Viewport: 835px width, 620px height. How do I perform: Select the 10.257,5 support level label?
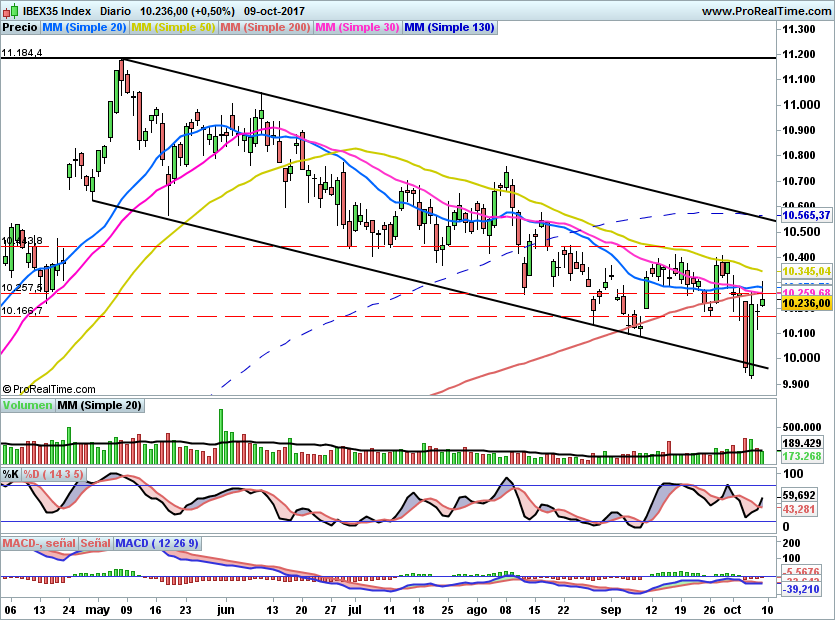22,288
